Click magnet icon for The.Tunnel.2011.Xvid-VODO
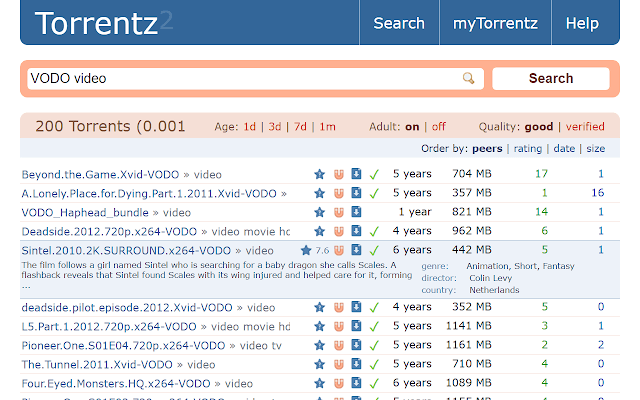 point(339,364)
